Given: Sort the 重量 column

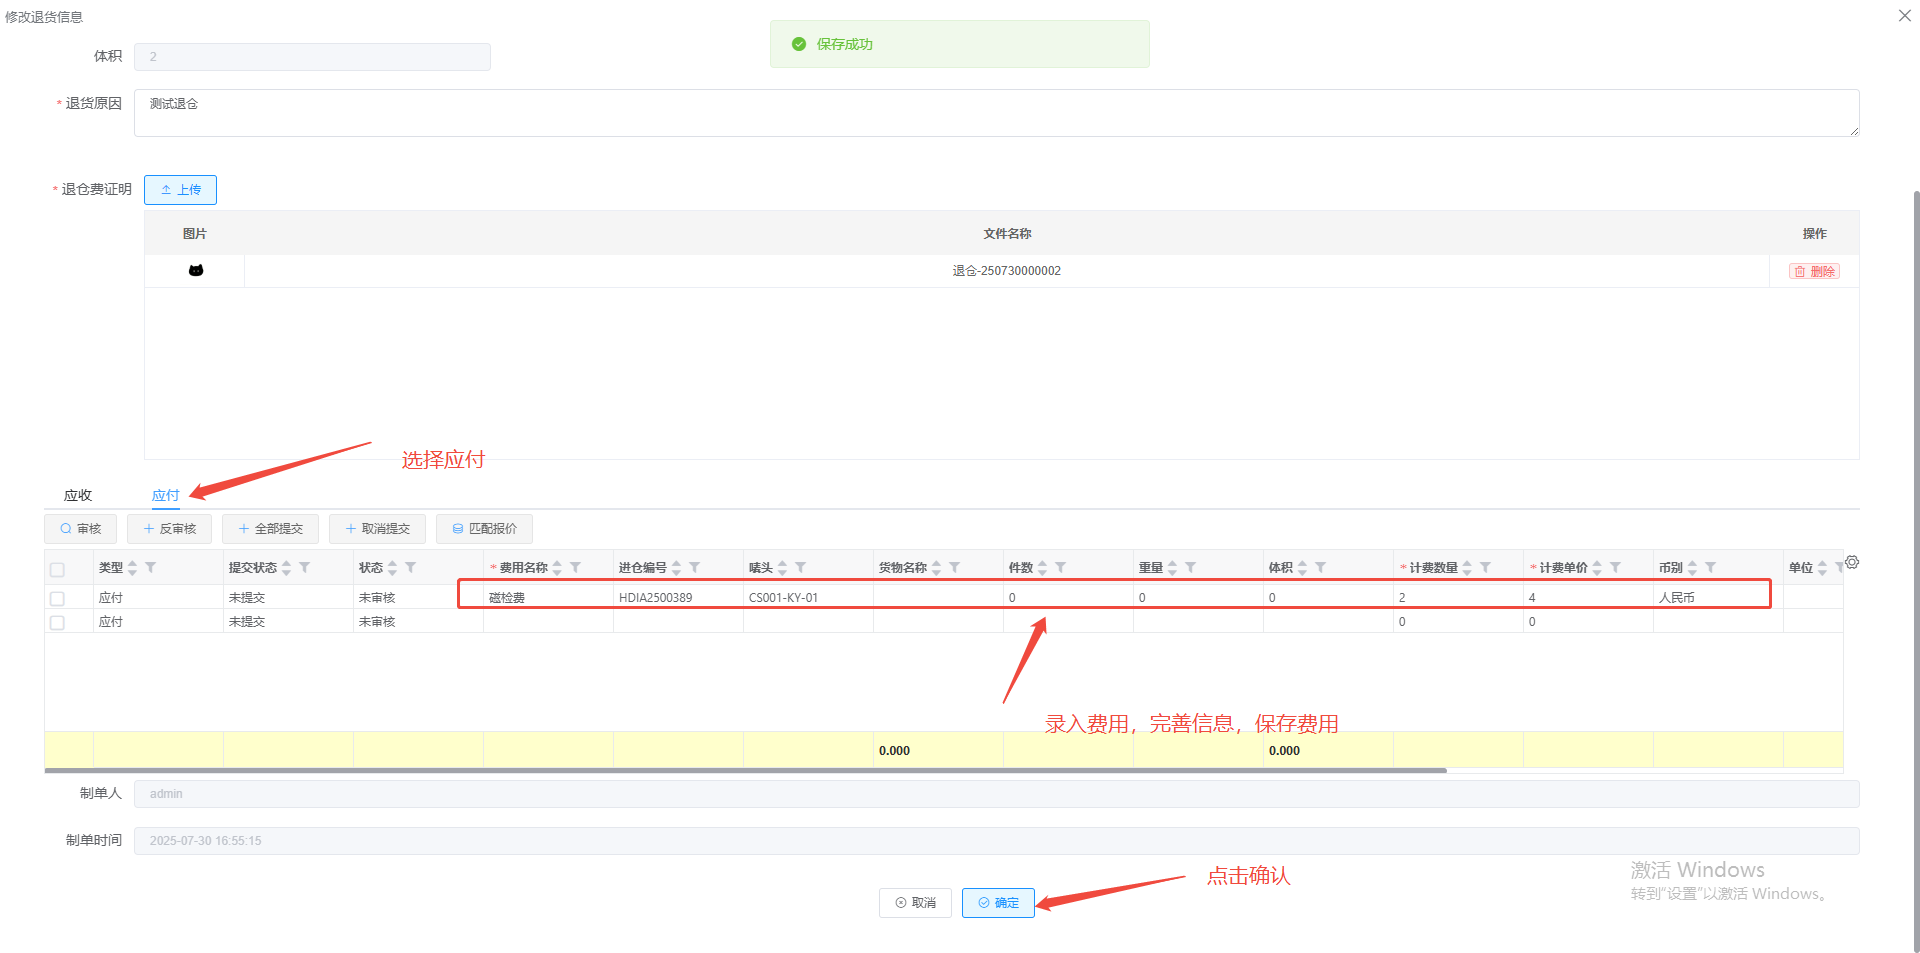Looking at the screenshot, I should (1172, 568).
